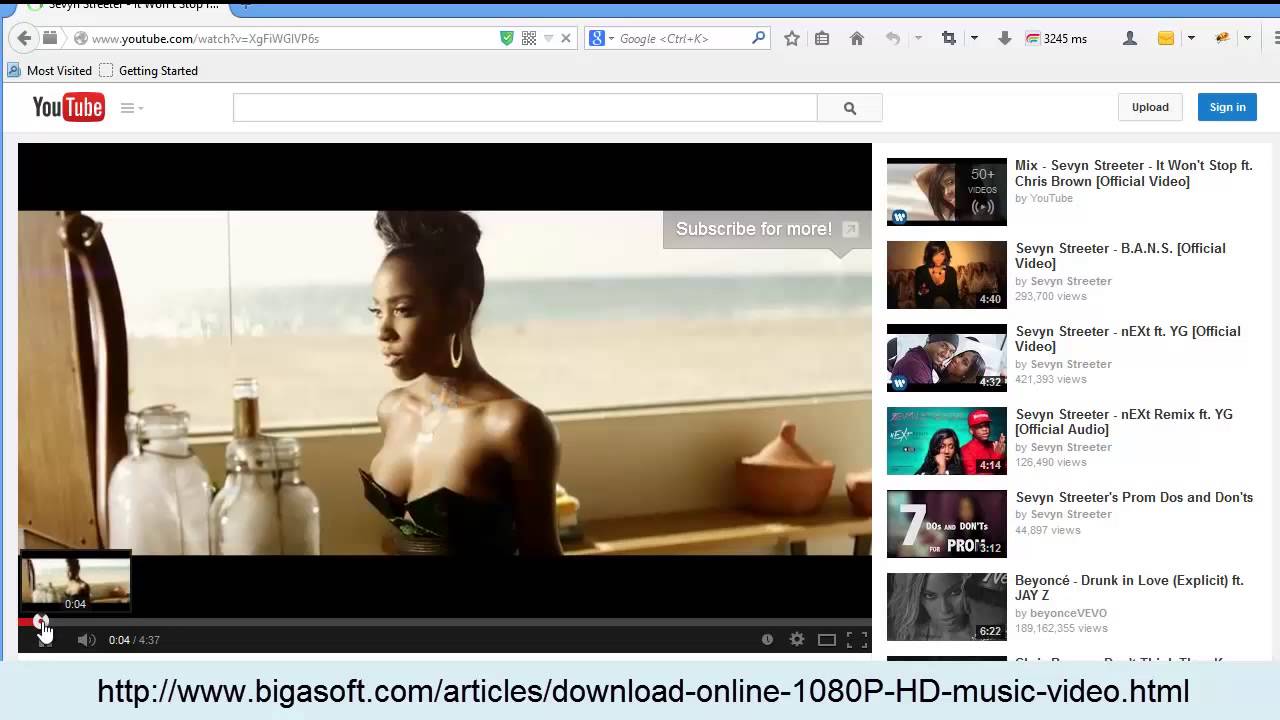The image size is (1280, 720).
Task: Toggle full screen video mode
Action: [x=857, y=640]
